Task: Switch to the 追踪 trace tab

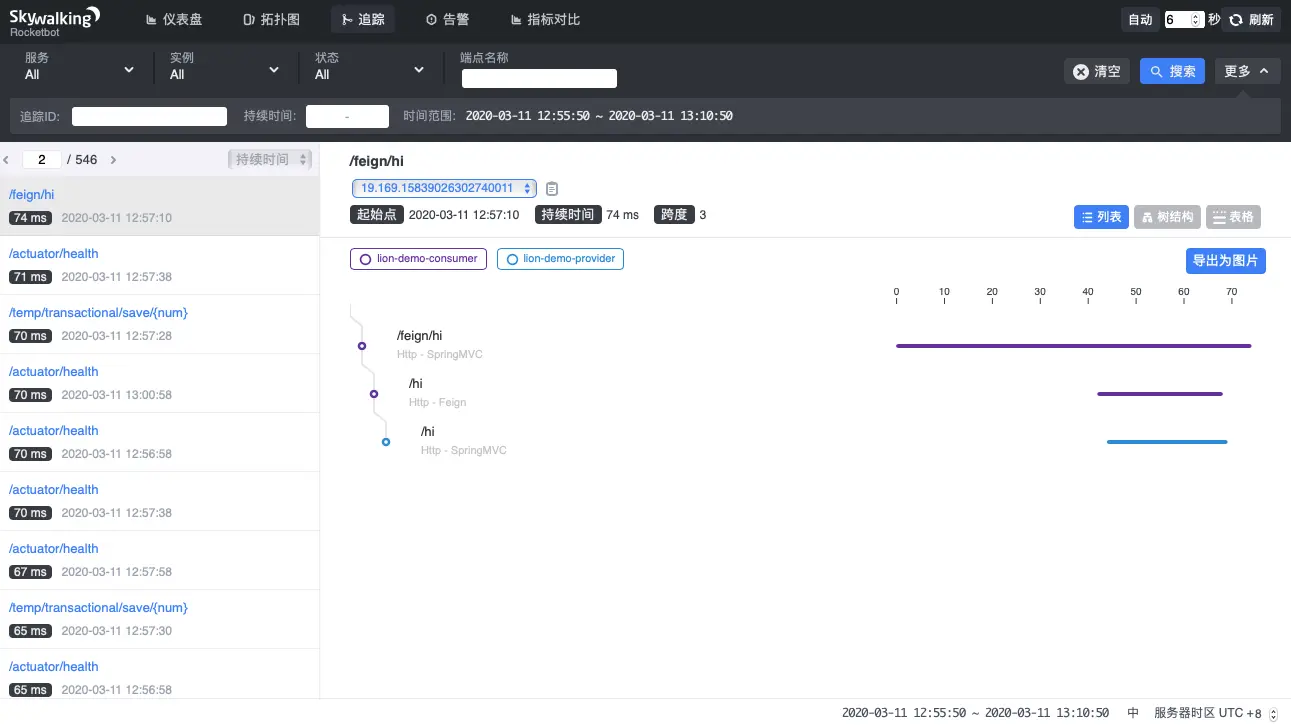Action: pyautogui.click(x=362, y=20)
